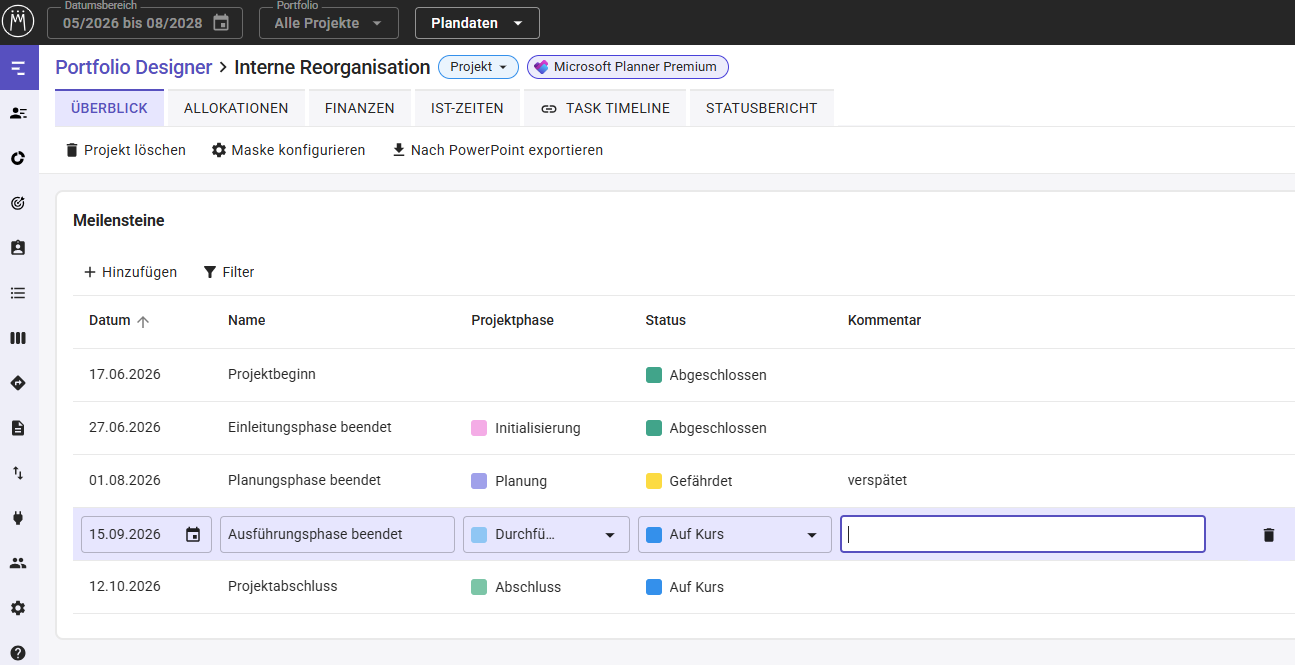Delete the Ausführungsphase beendet milestone row
This screenshot has width=1295, height=665.
(1269, 535)
